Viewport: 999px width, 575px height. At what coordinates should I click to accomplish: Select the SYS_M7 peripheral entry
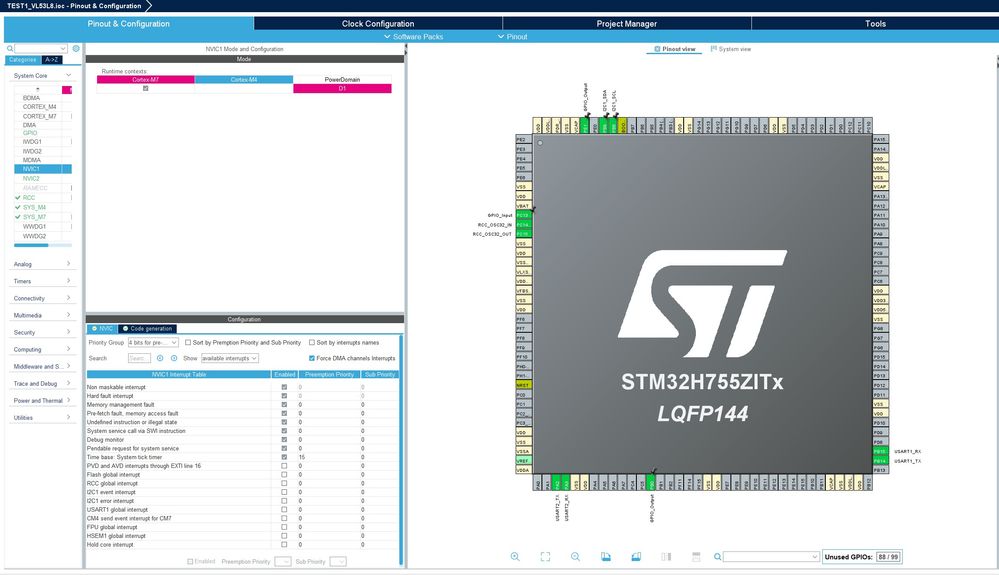point(34,217)
